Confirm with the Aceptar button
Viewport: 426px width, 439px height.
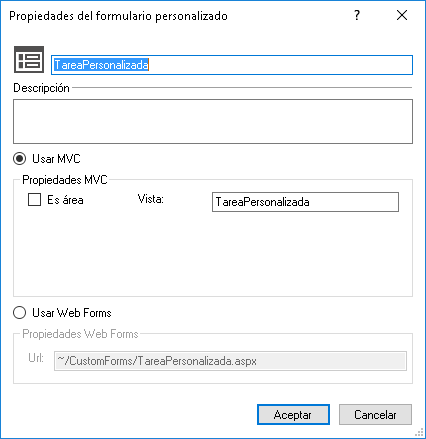pos(293,415)
